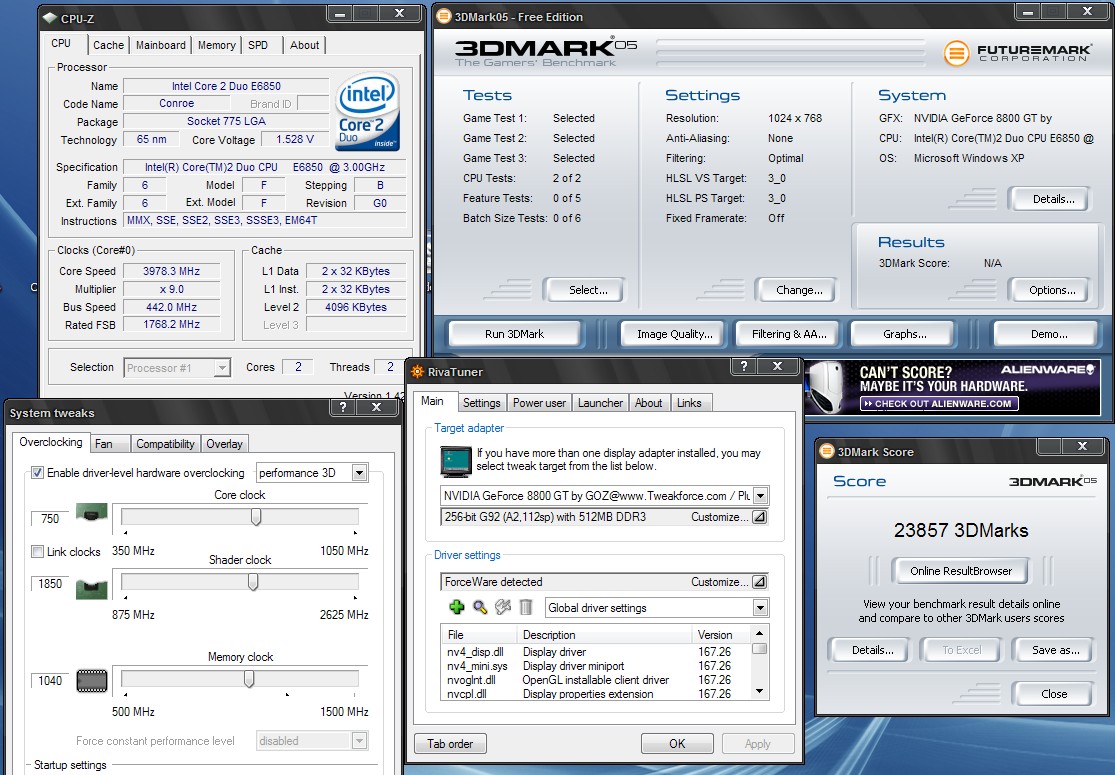Click the CPU-Z title bar icon
The image size is (1115, 775).
tap(50, 18)
